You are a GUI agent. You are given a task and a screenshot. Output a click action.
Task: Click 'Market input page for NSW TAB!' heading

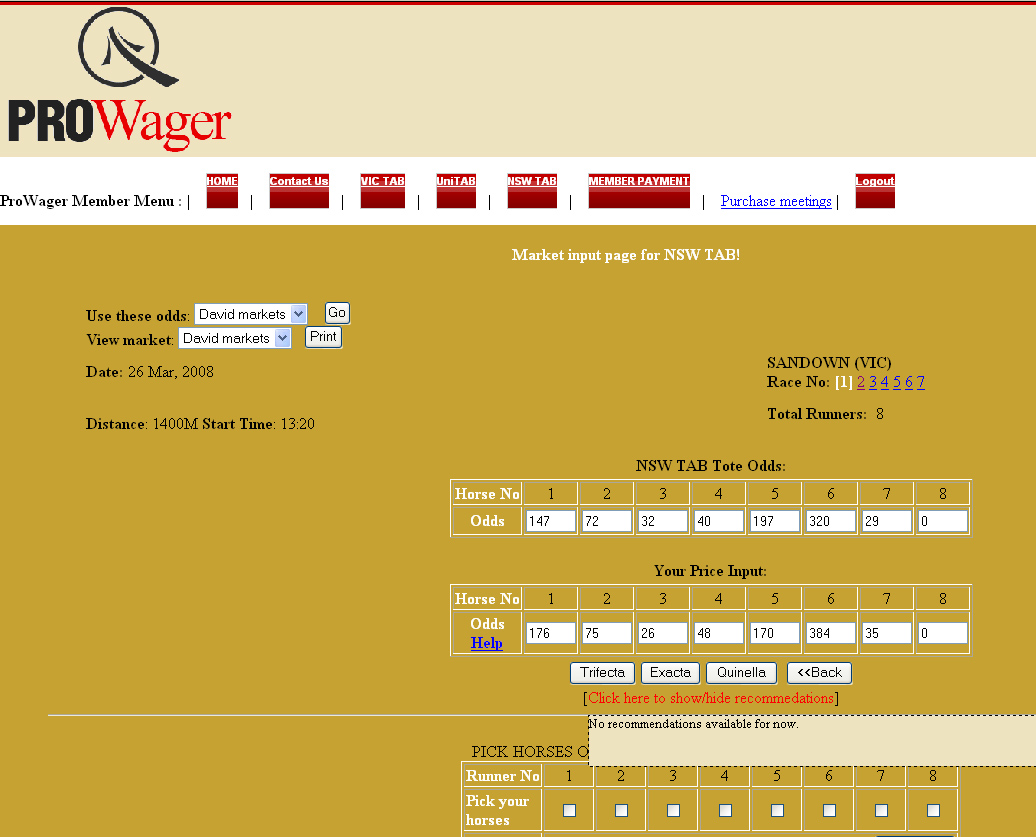coord(626,255)
